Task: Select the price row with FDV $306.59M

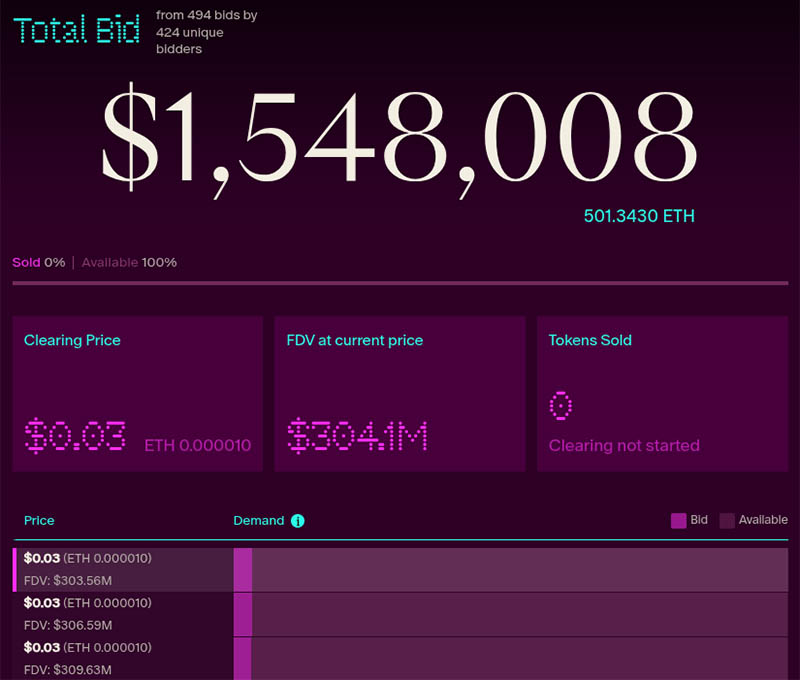Action: click(x=120, y=614)
